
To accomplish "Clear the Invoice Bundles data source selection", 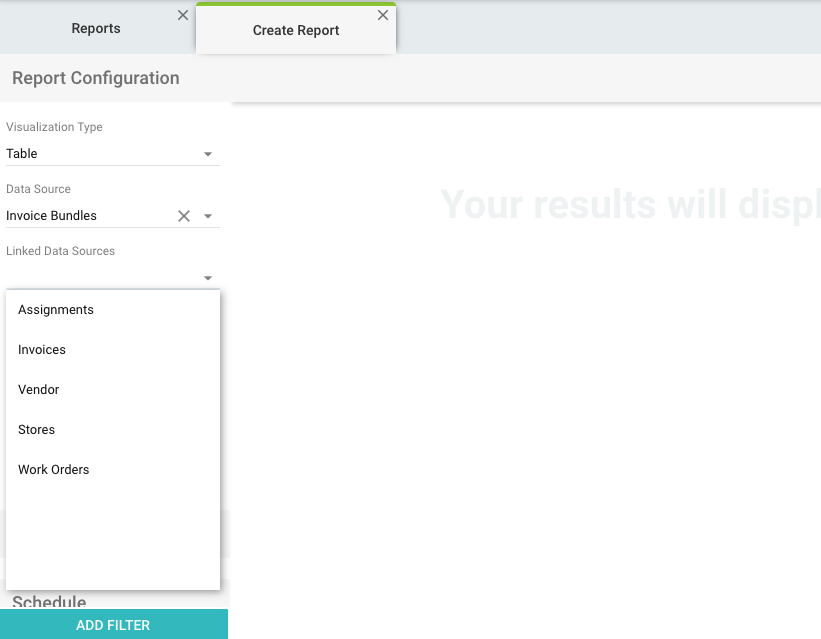I will click(184, 216).
